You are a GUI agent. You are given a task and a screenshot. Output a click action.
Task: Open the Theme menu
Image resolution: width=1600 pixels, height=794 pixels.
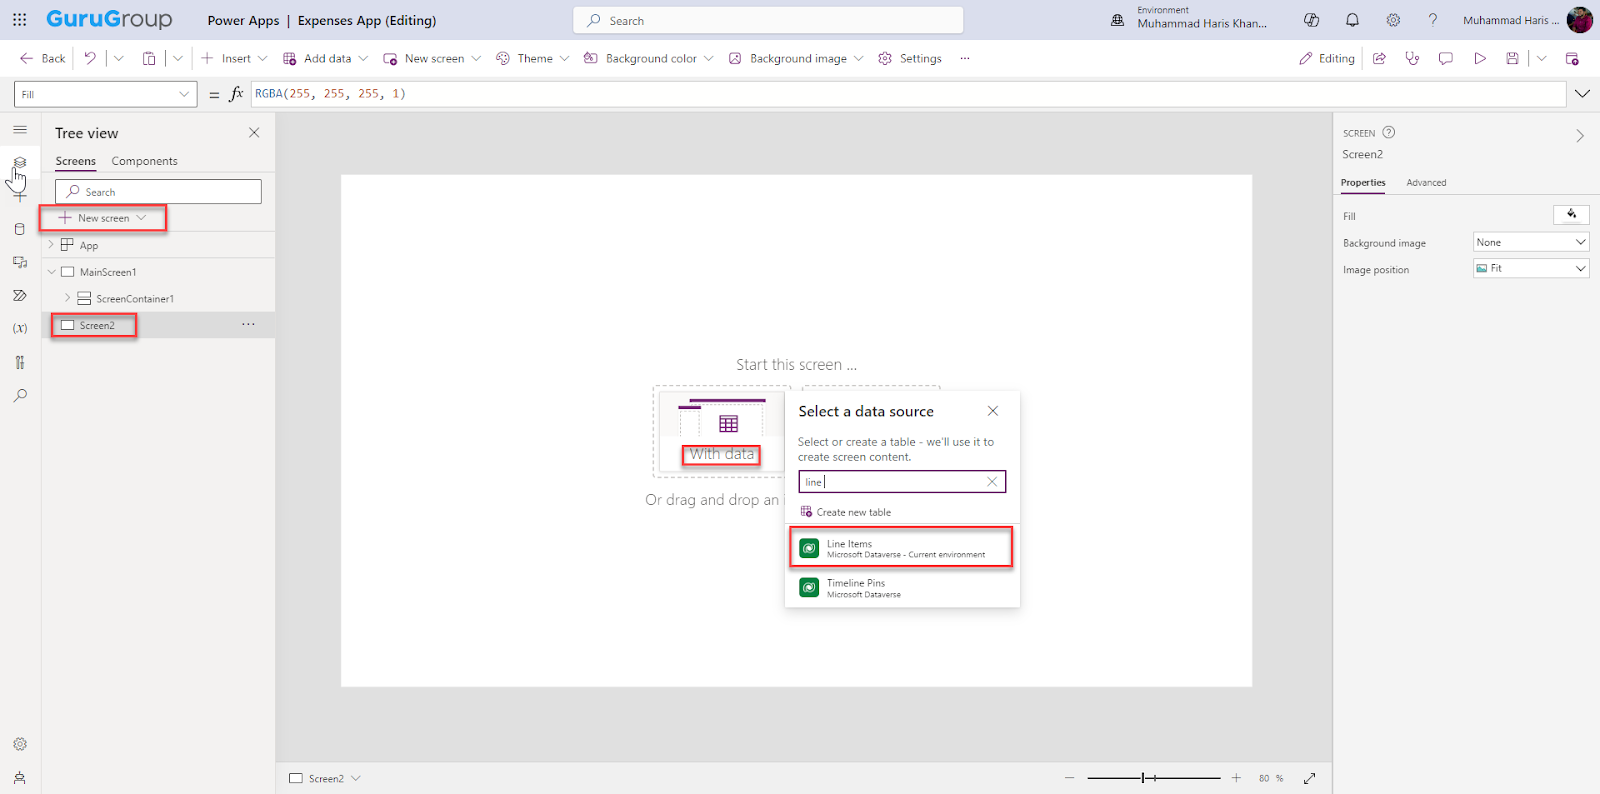[x=532, y=58]
